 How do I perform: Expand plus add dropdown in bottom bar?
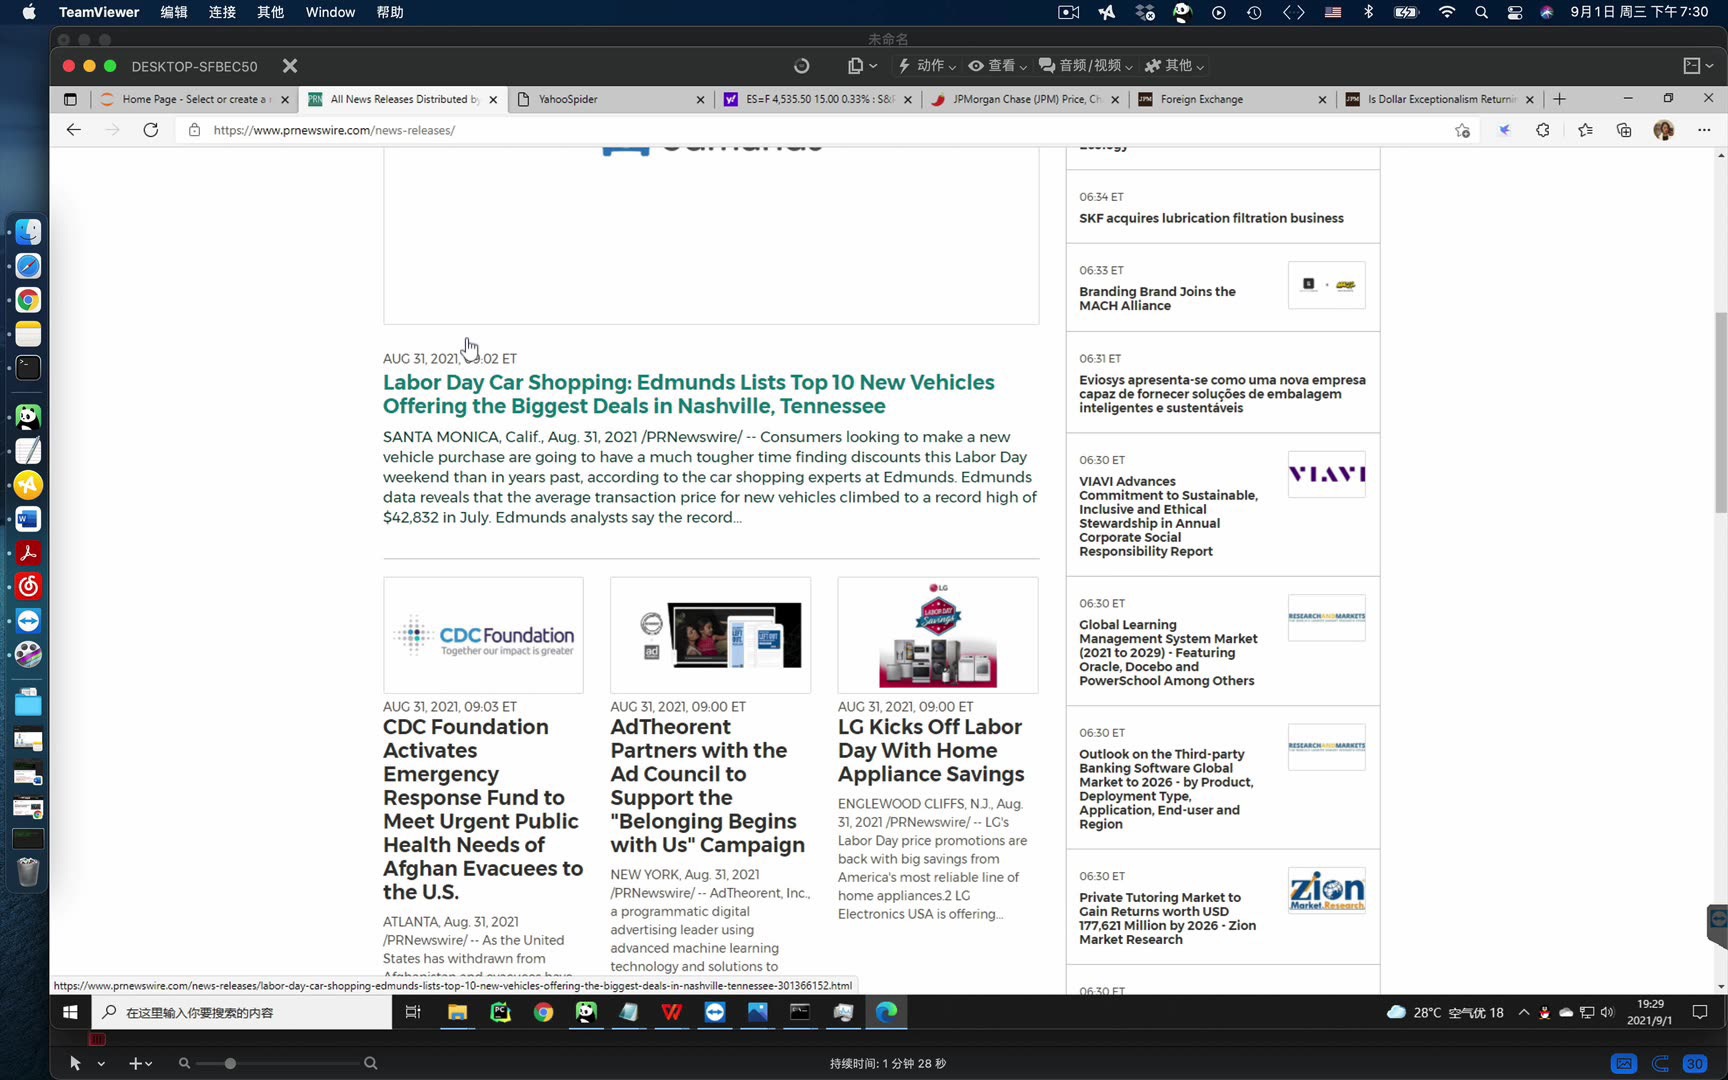click(140, 1064)
